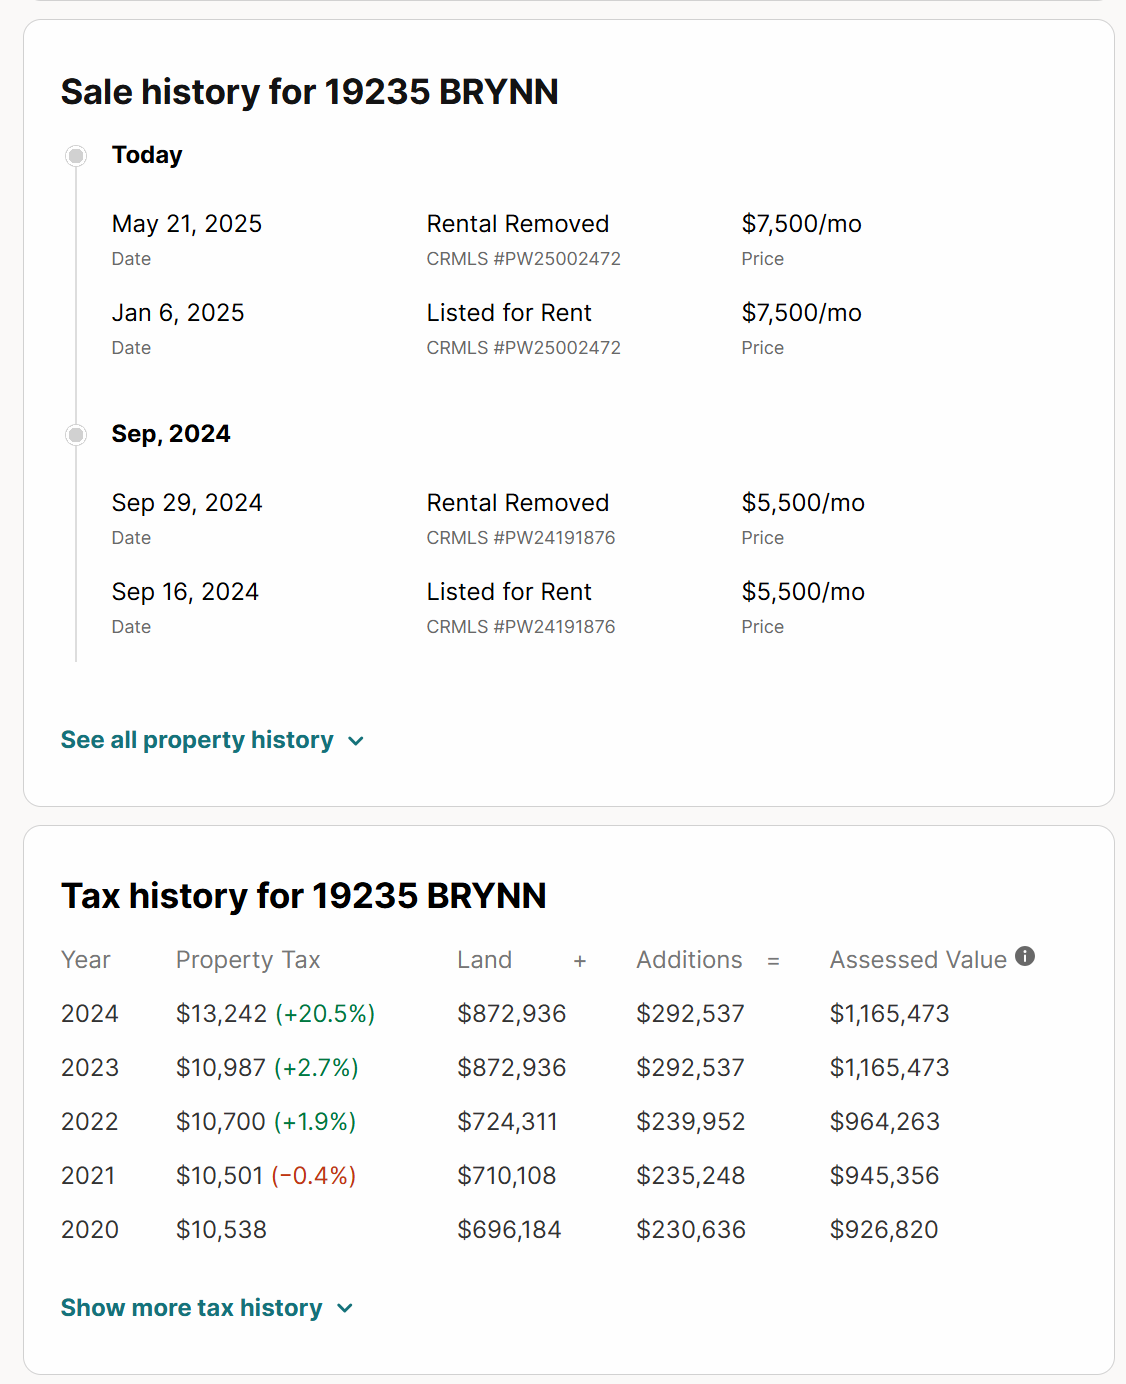Select the Sep 16, 2024 Listed for Rent entry
The image size is (1126, 1384).
click(509, 592)
